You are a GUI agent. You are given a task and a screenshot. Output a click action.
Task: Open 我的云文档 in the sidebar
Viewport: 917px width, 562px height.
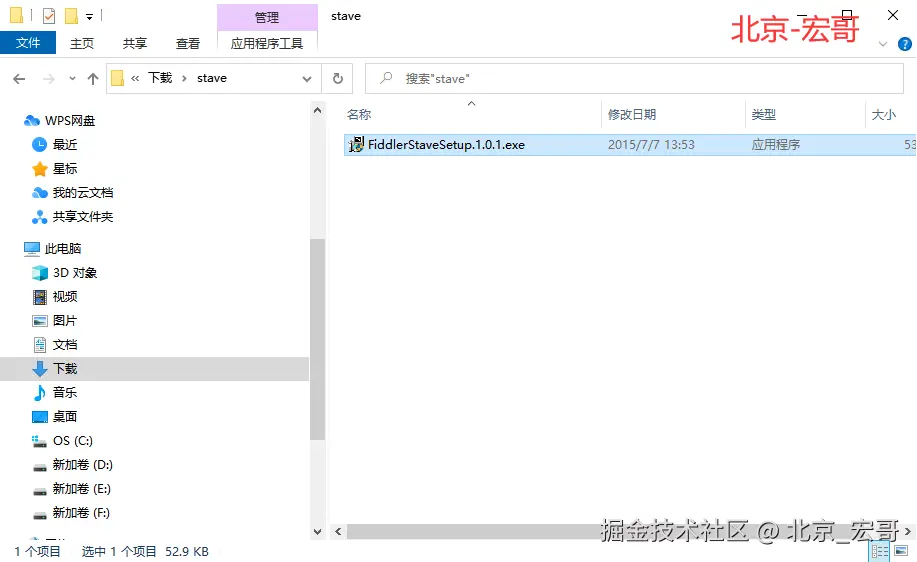(x=82, y=192)
